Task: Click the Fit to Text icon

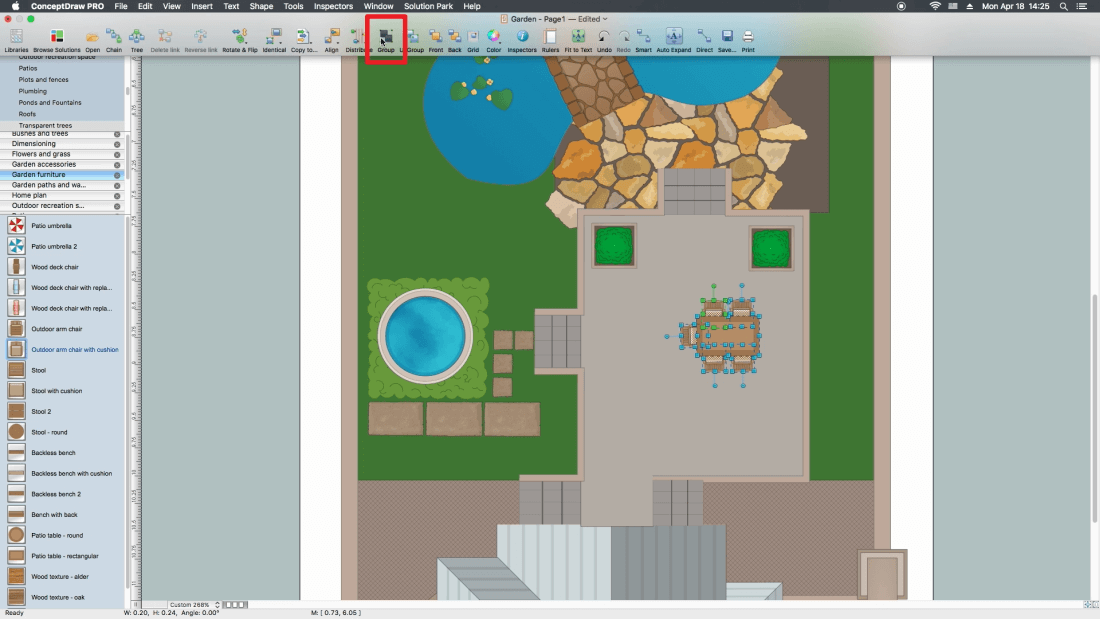Action: click(x=578, y=40)
